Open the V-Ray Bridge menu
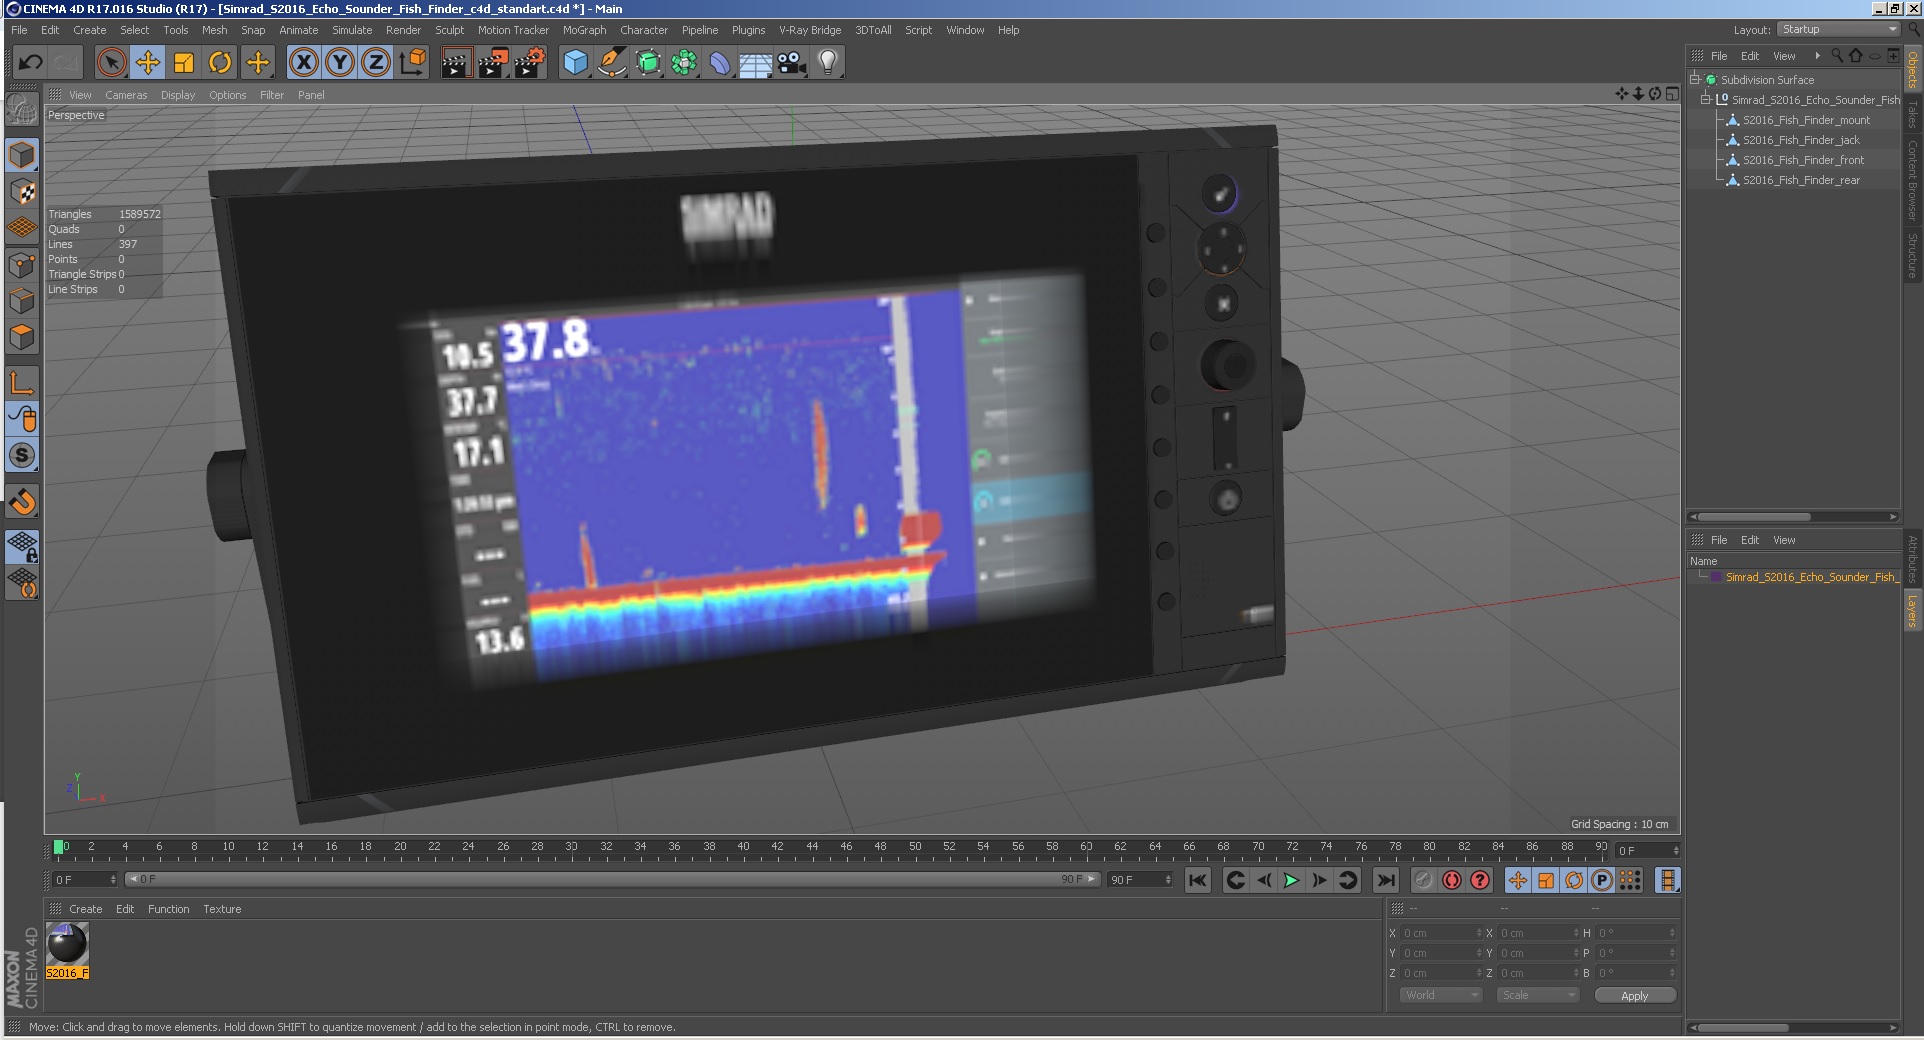The image size is (1924, 1040). (810, 30)
